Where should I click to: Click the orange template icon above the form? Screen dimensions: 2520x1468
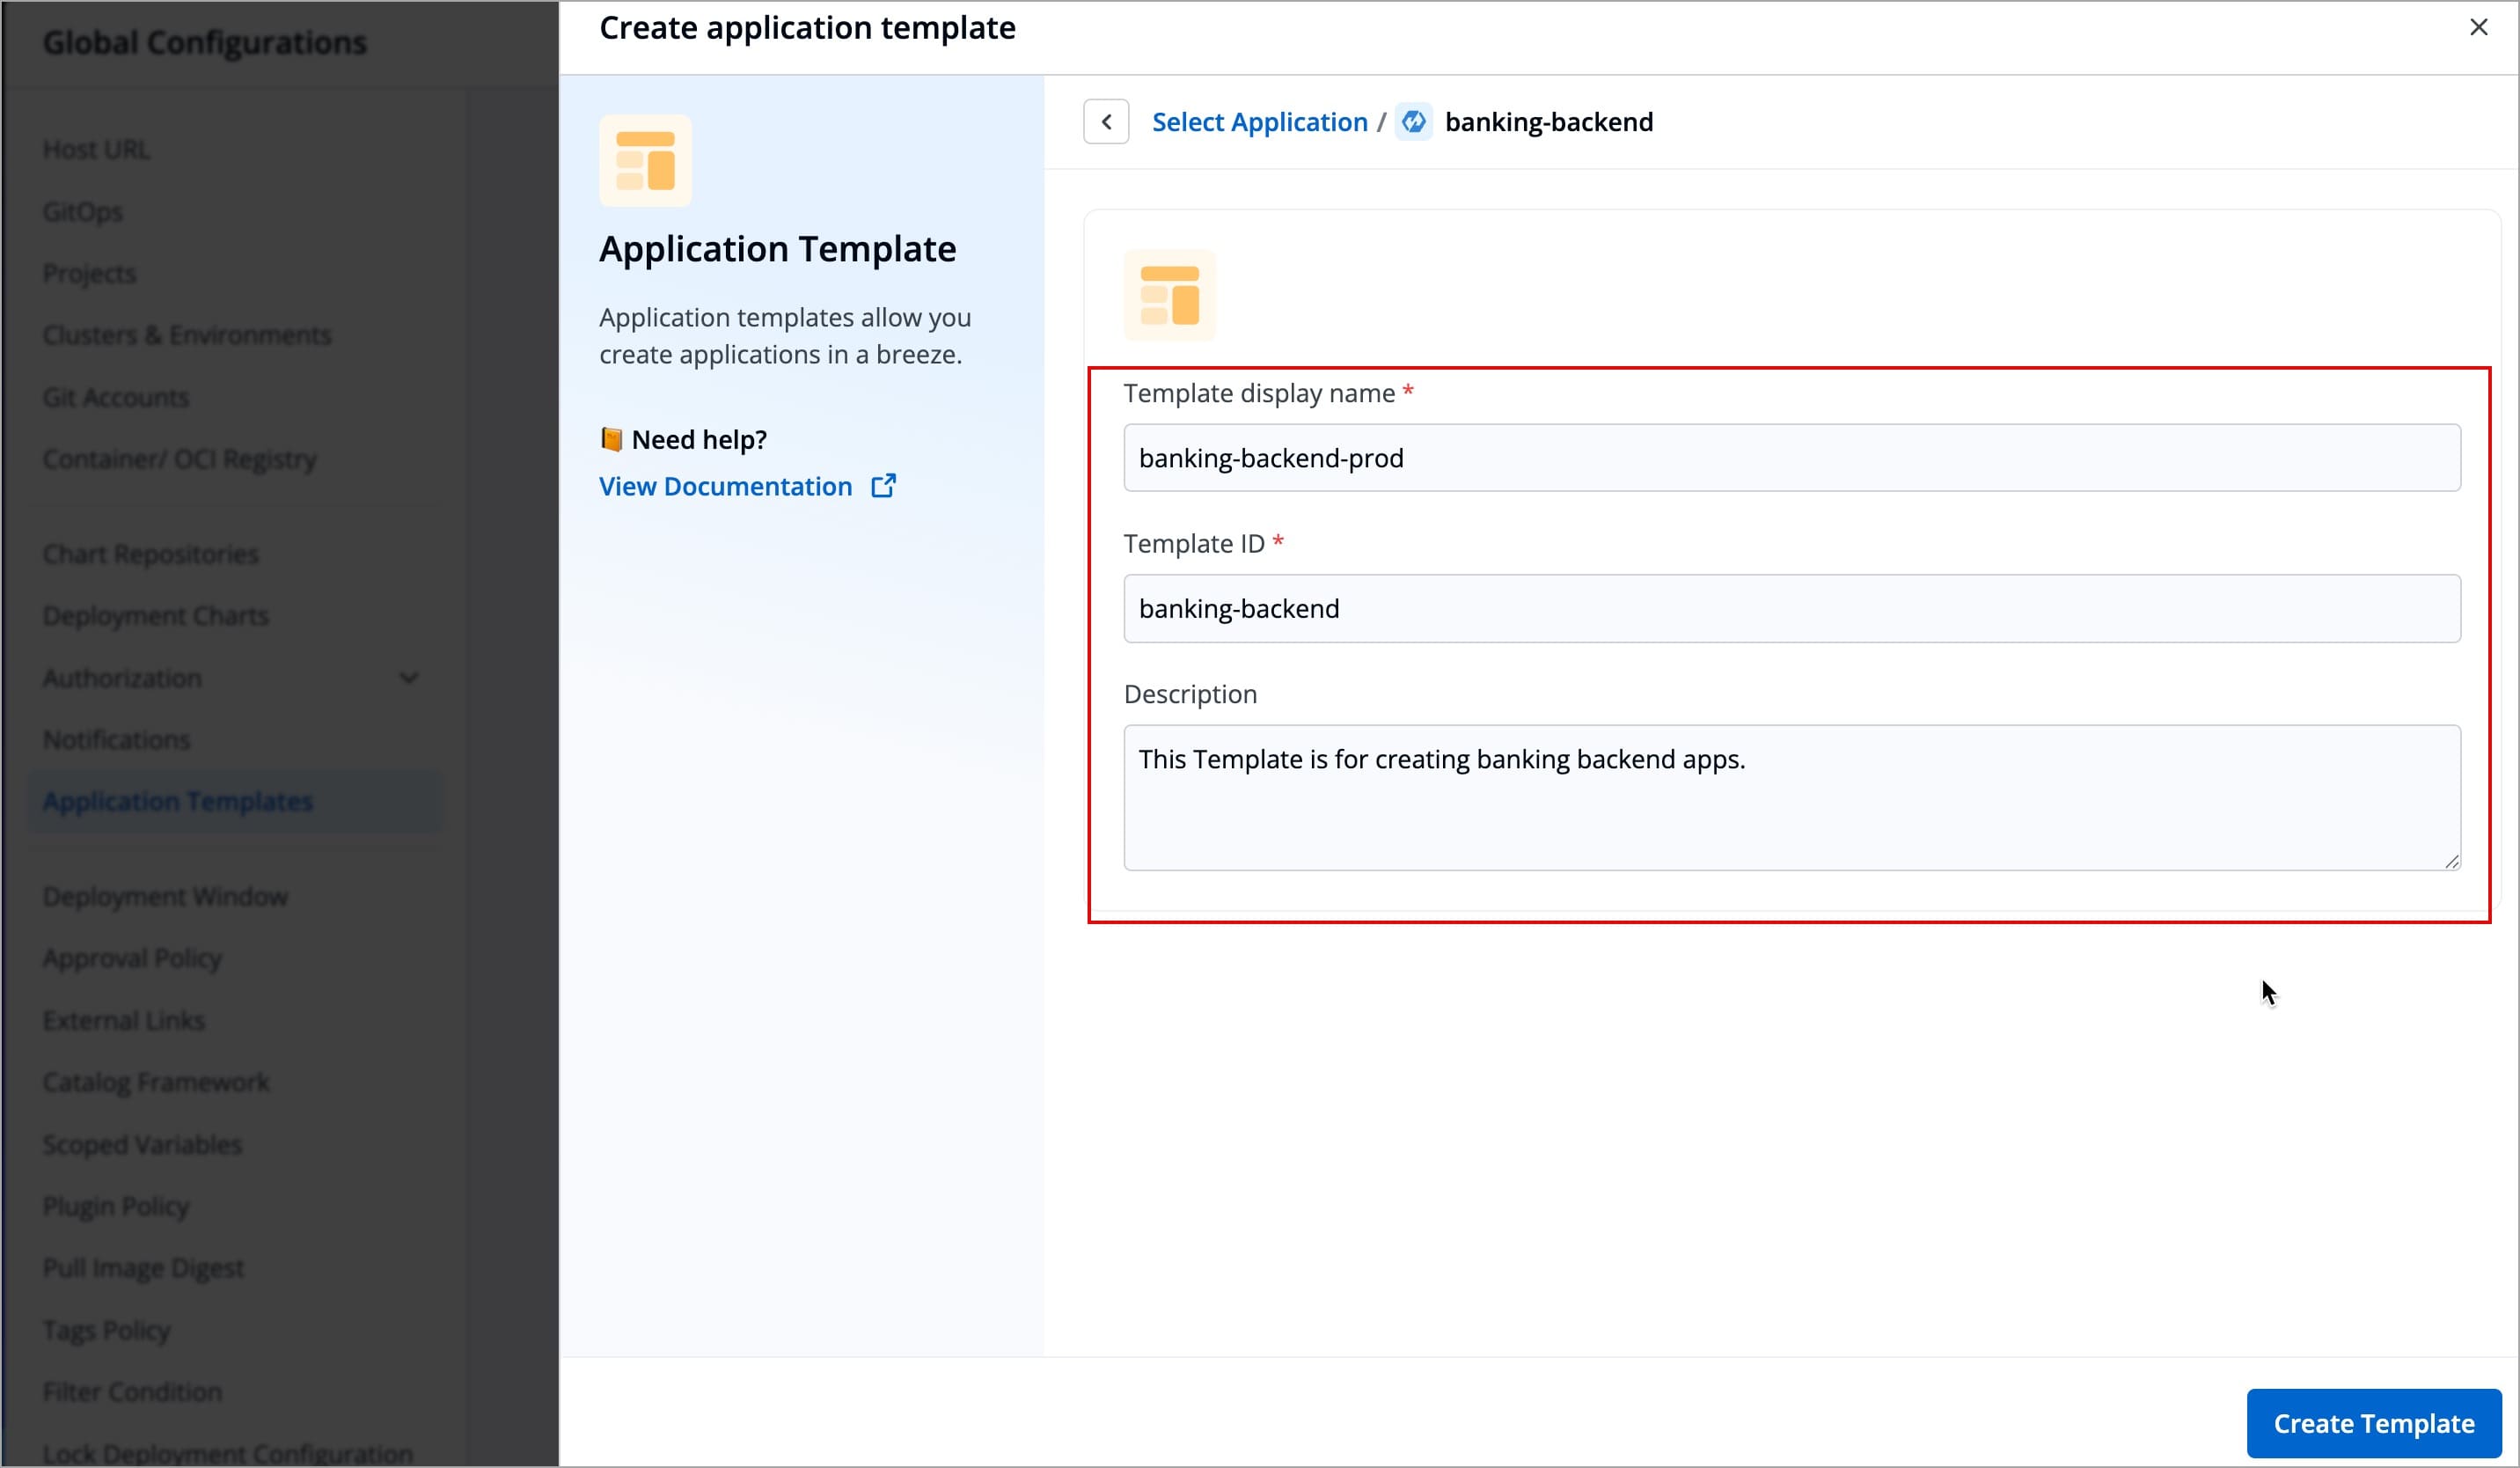[1169, 295]
